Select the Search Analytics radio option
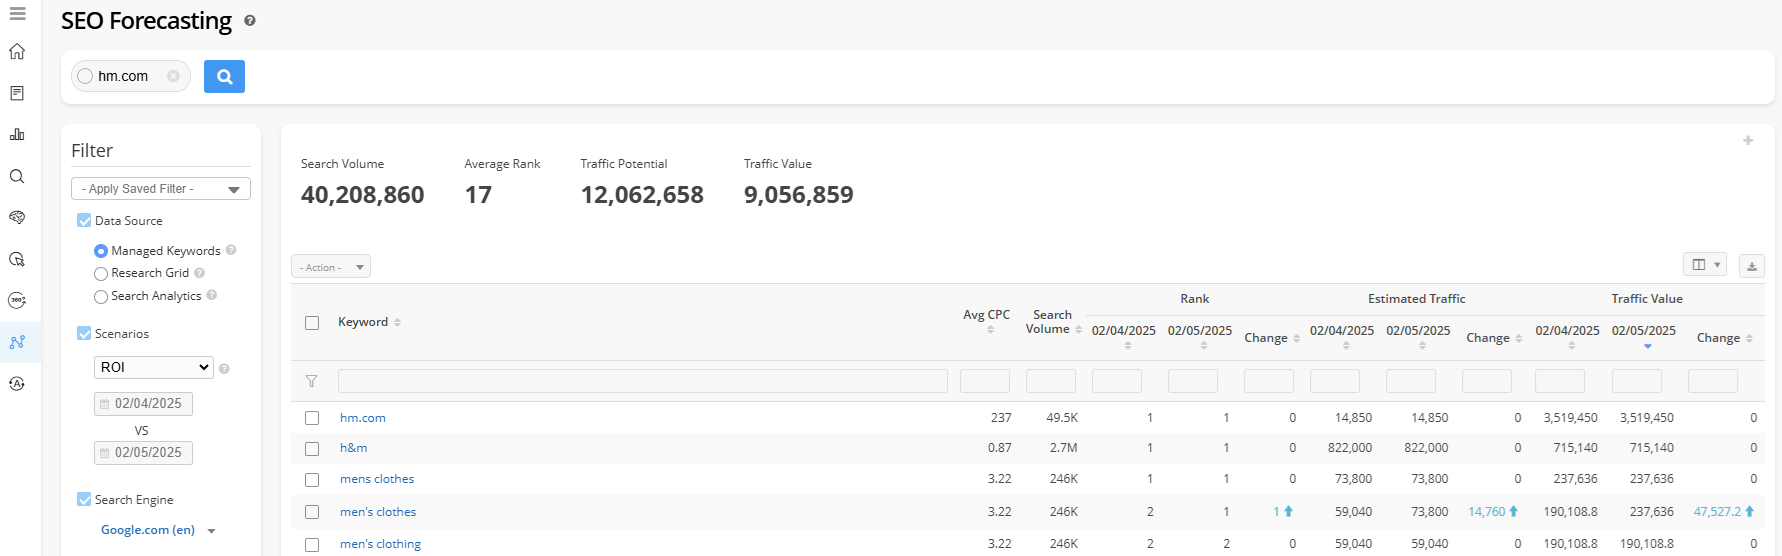 (x=101, y=297)
